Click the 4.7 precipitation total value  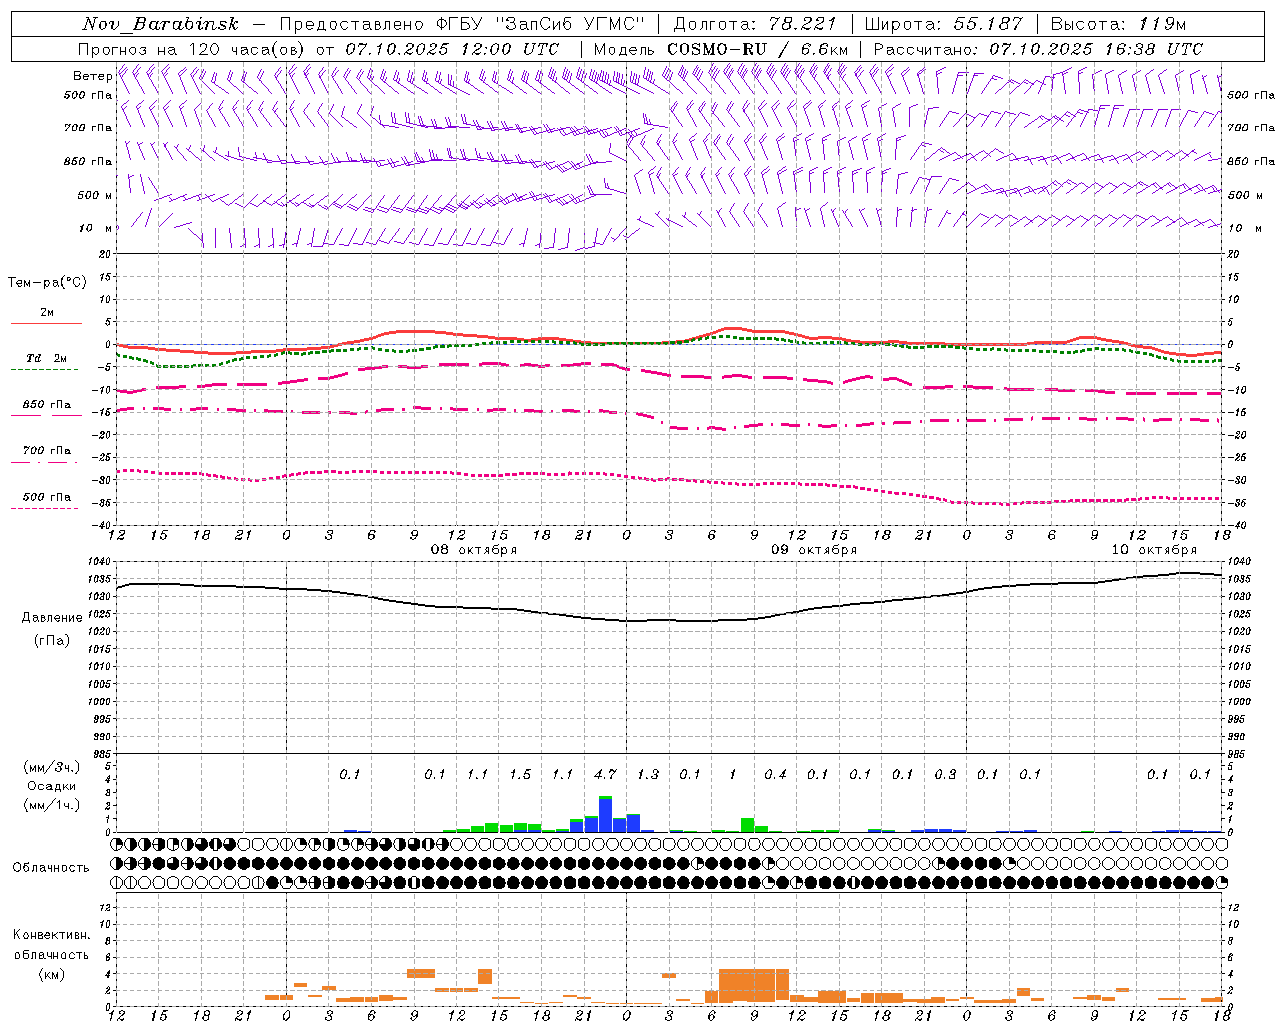click(x=605, y=775)
